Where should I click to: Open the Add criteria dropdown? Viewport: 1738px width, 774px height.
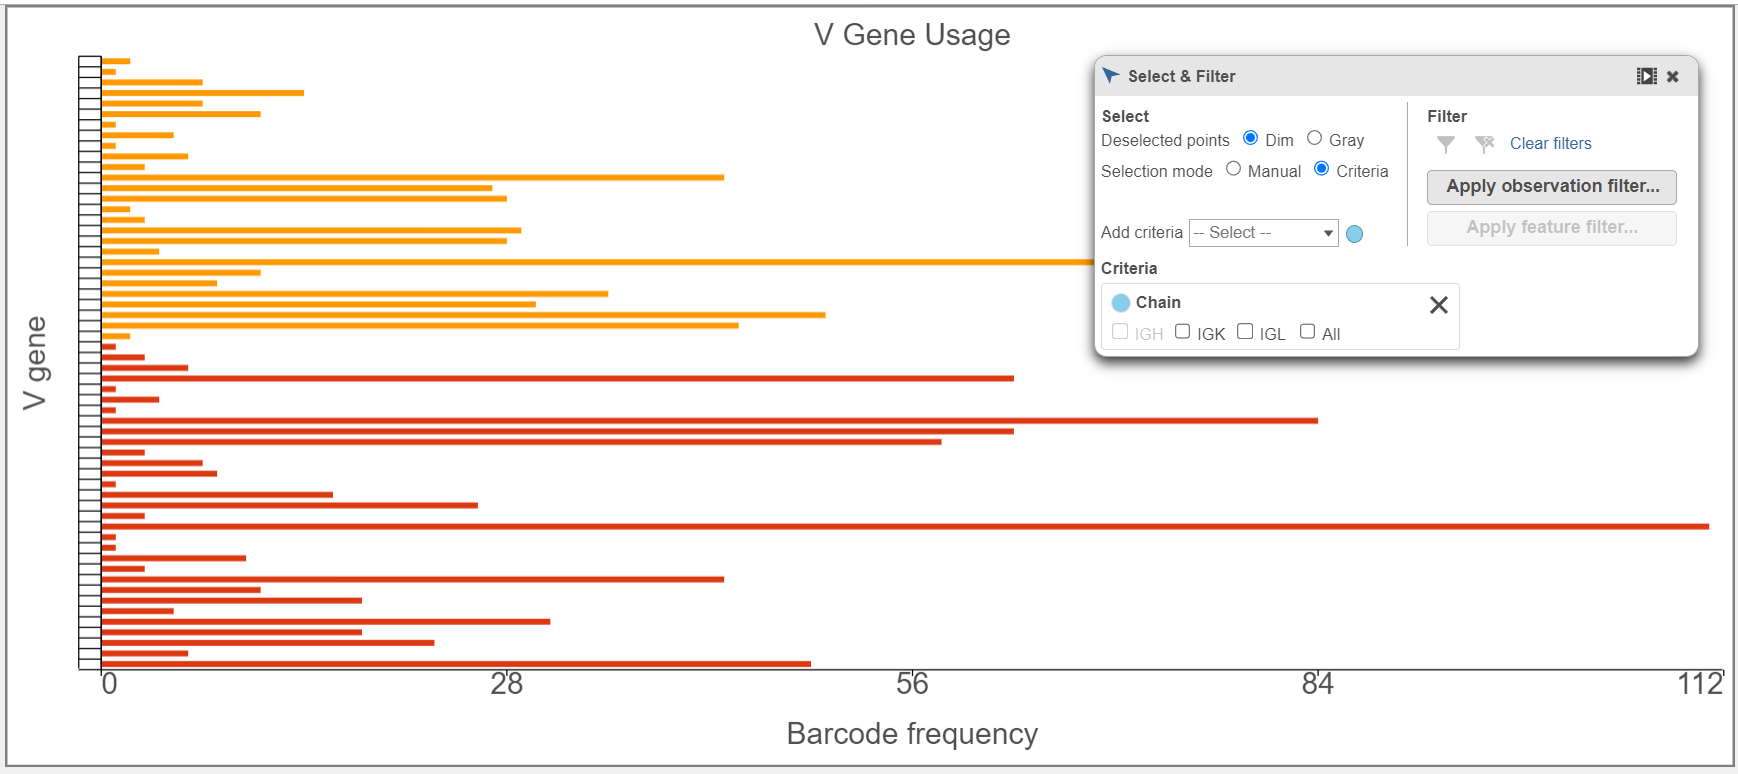[x=1263, y=233]
